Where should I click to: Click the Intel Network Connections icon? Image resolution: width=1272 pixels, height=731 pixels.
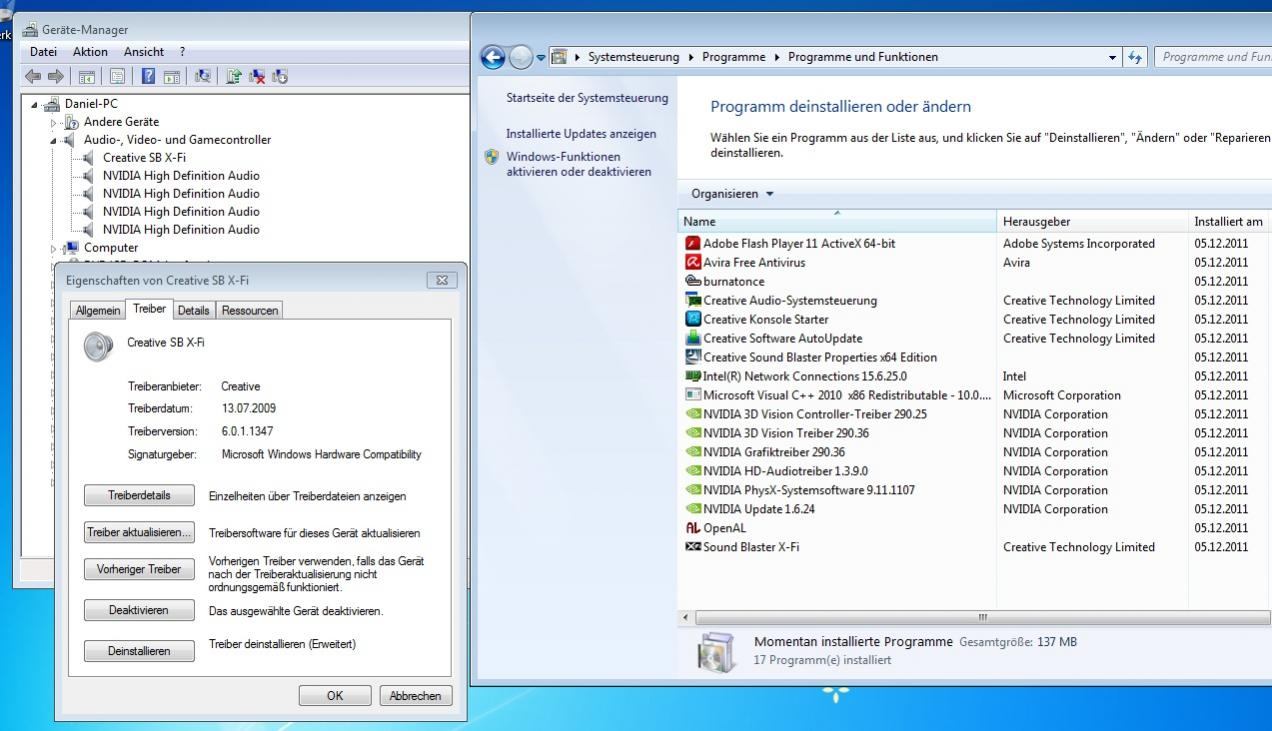tap(692, 376)
